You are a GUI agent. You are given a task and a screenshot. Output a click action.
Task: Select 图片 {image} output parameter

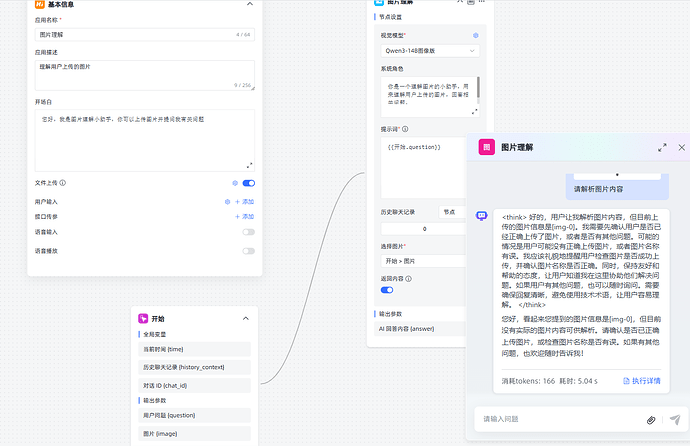pos(195,434)
